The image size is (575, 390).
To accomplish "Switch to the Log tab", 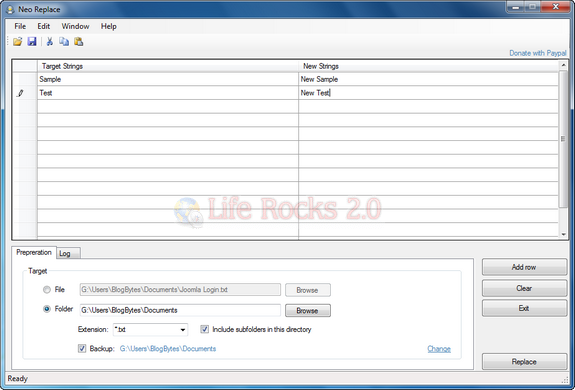I will 69,253.
